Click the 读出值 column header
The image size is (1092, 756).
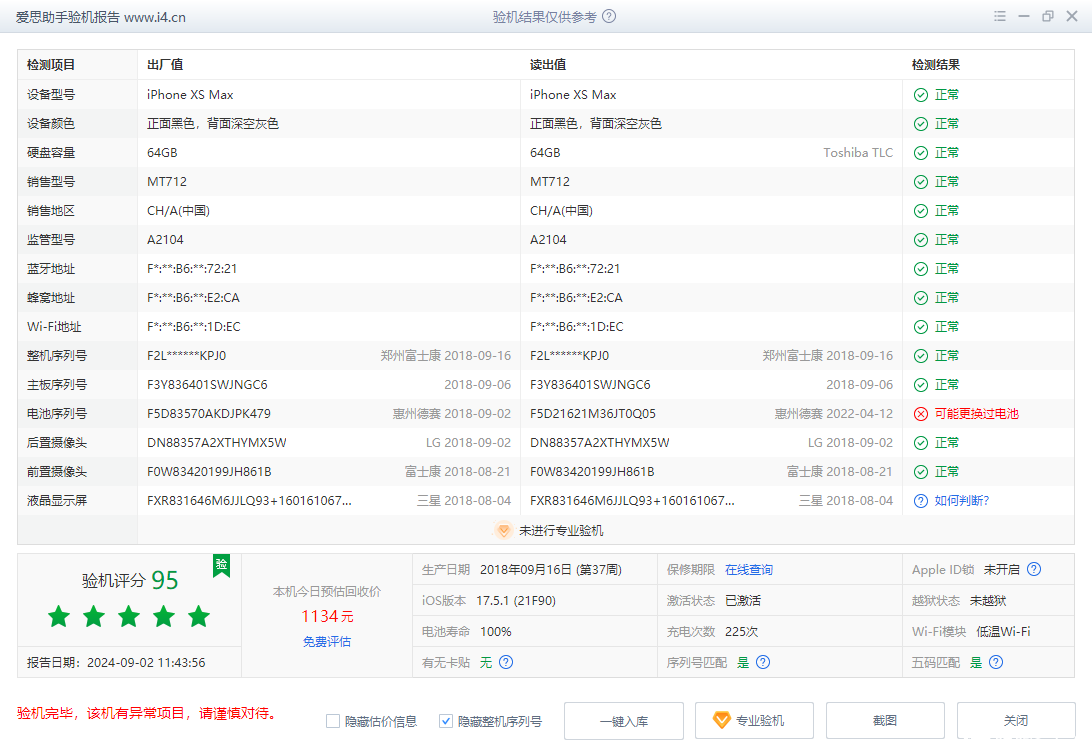[x=548, y=65]
